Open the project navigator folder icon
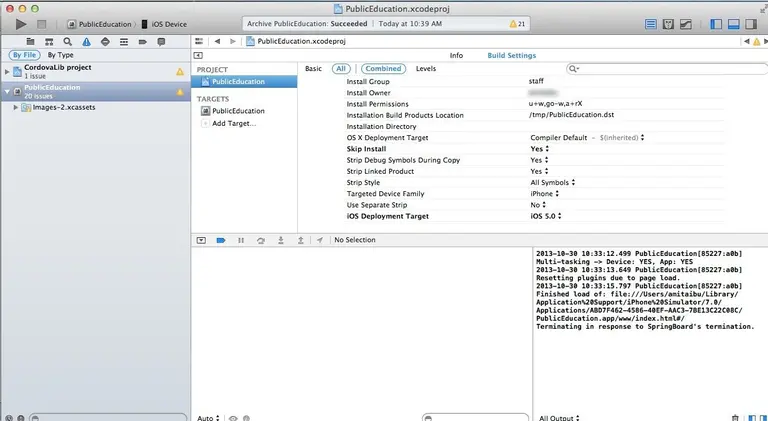 (30, 42)
